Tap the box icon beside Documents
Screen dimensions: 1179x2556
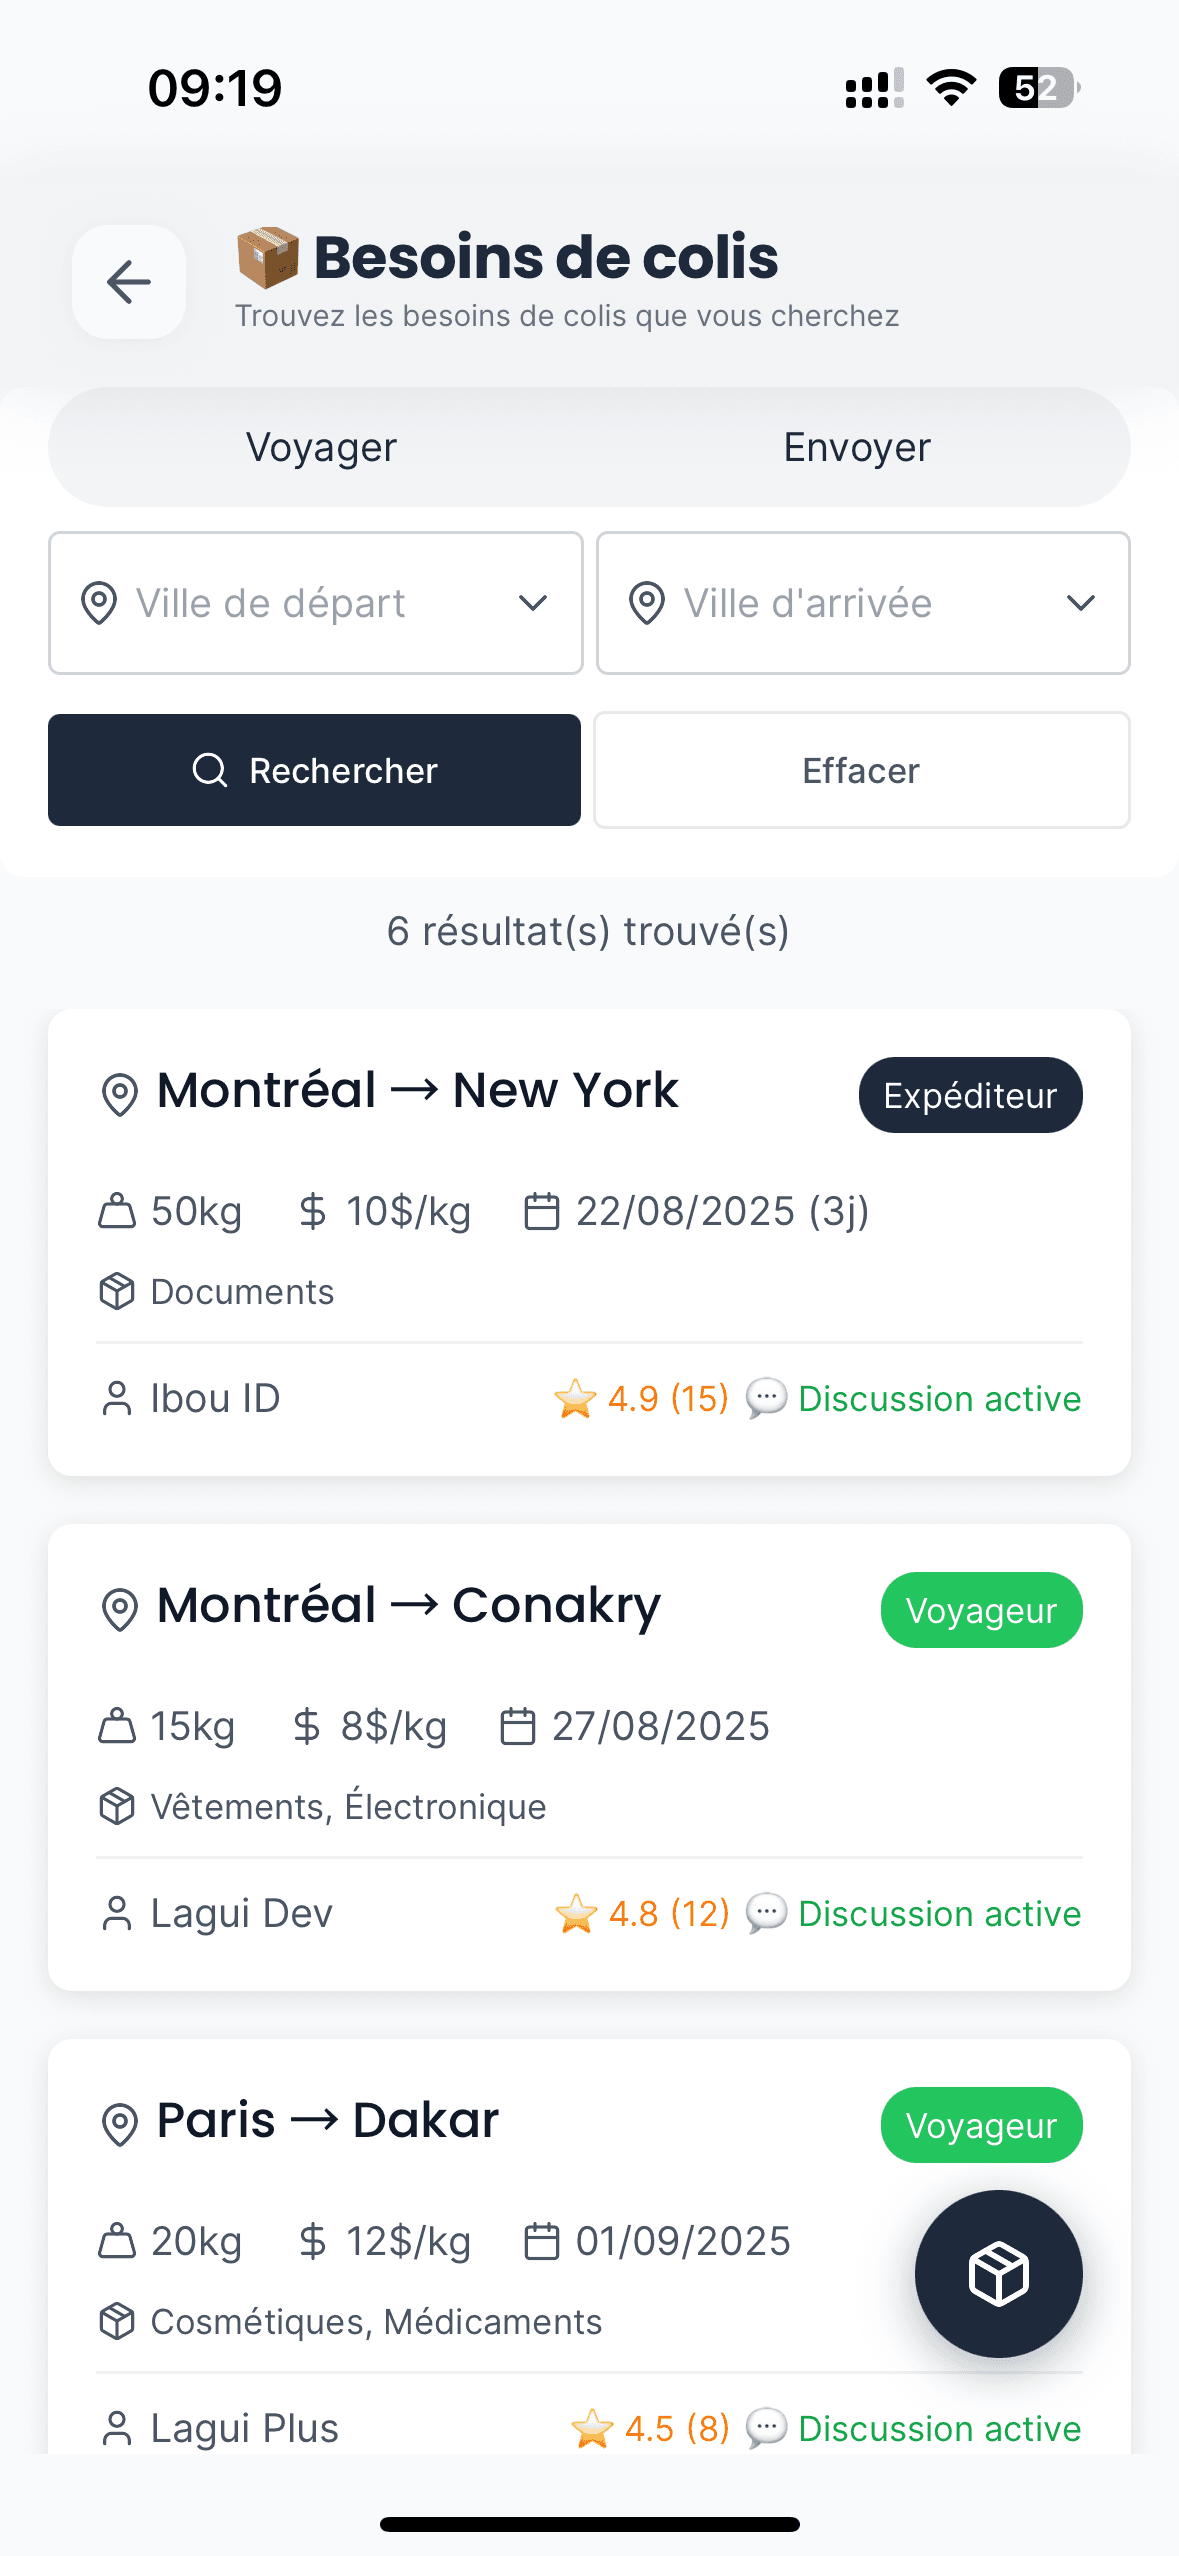click(117, 1291)
